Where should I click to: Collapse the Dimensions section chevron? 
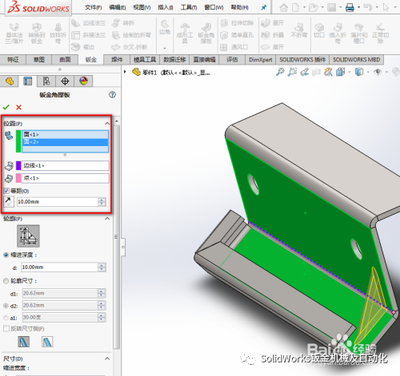pyautogui.click(x=107, y=359)
